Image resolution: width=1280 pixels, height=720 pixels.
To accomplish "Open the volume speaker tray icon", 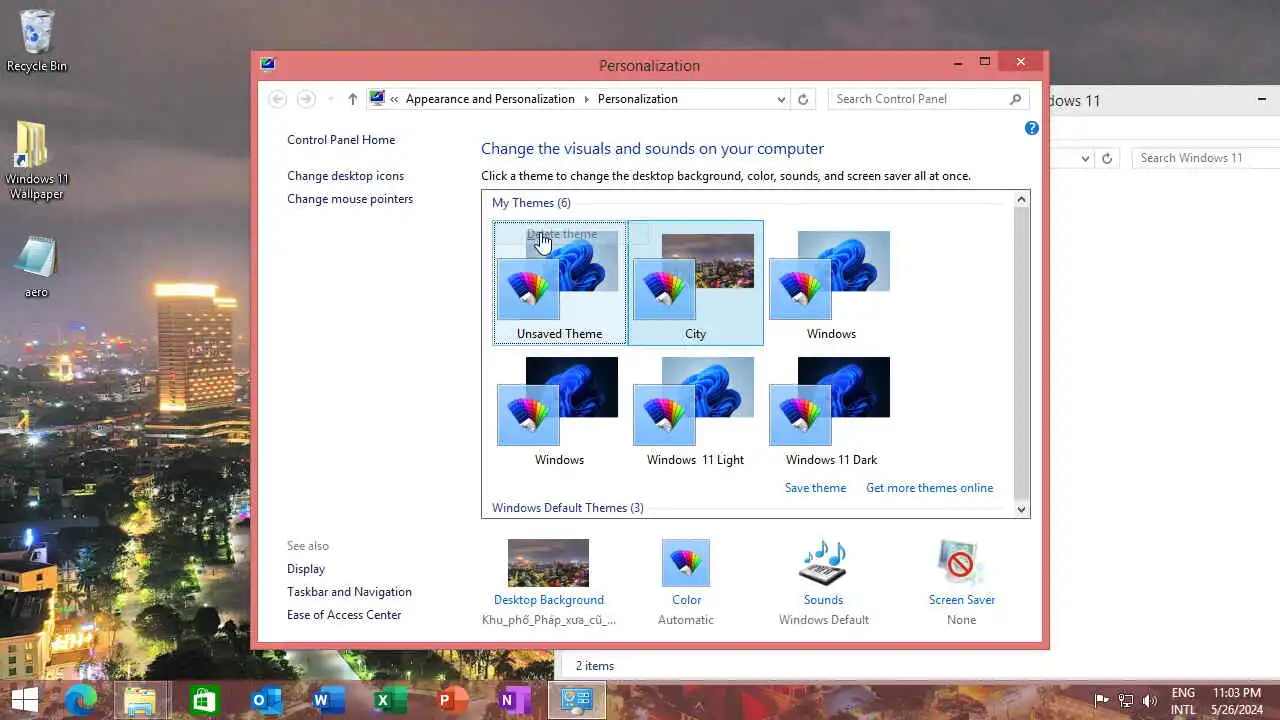I will (x=1150, y=700).
